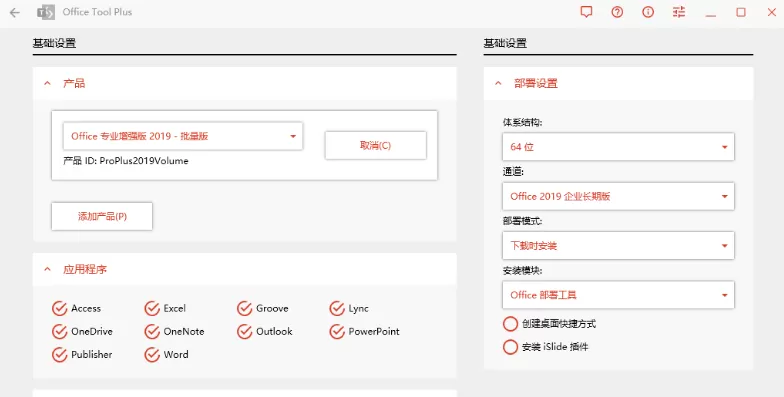Click the 部署模式 label

(522, 221)
